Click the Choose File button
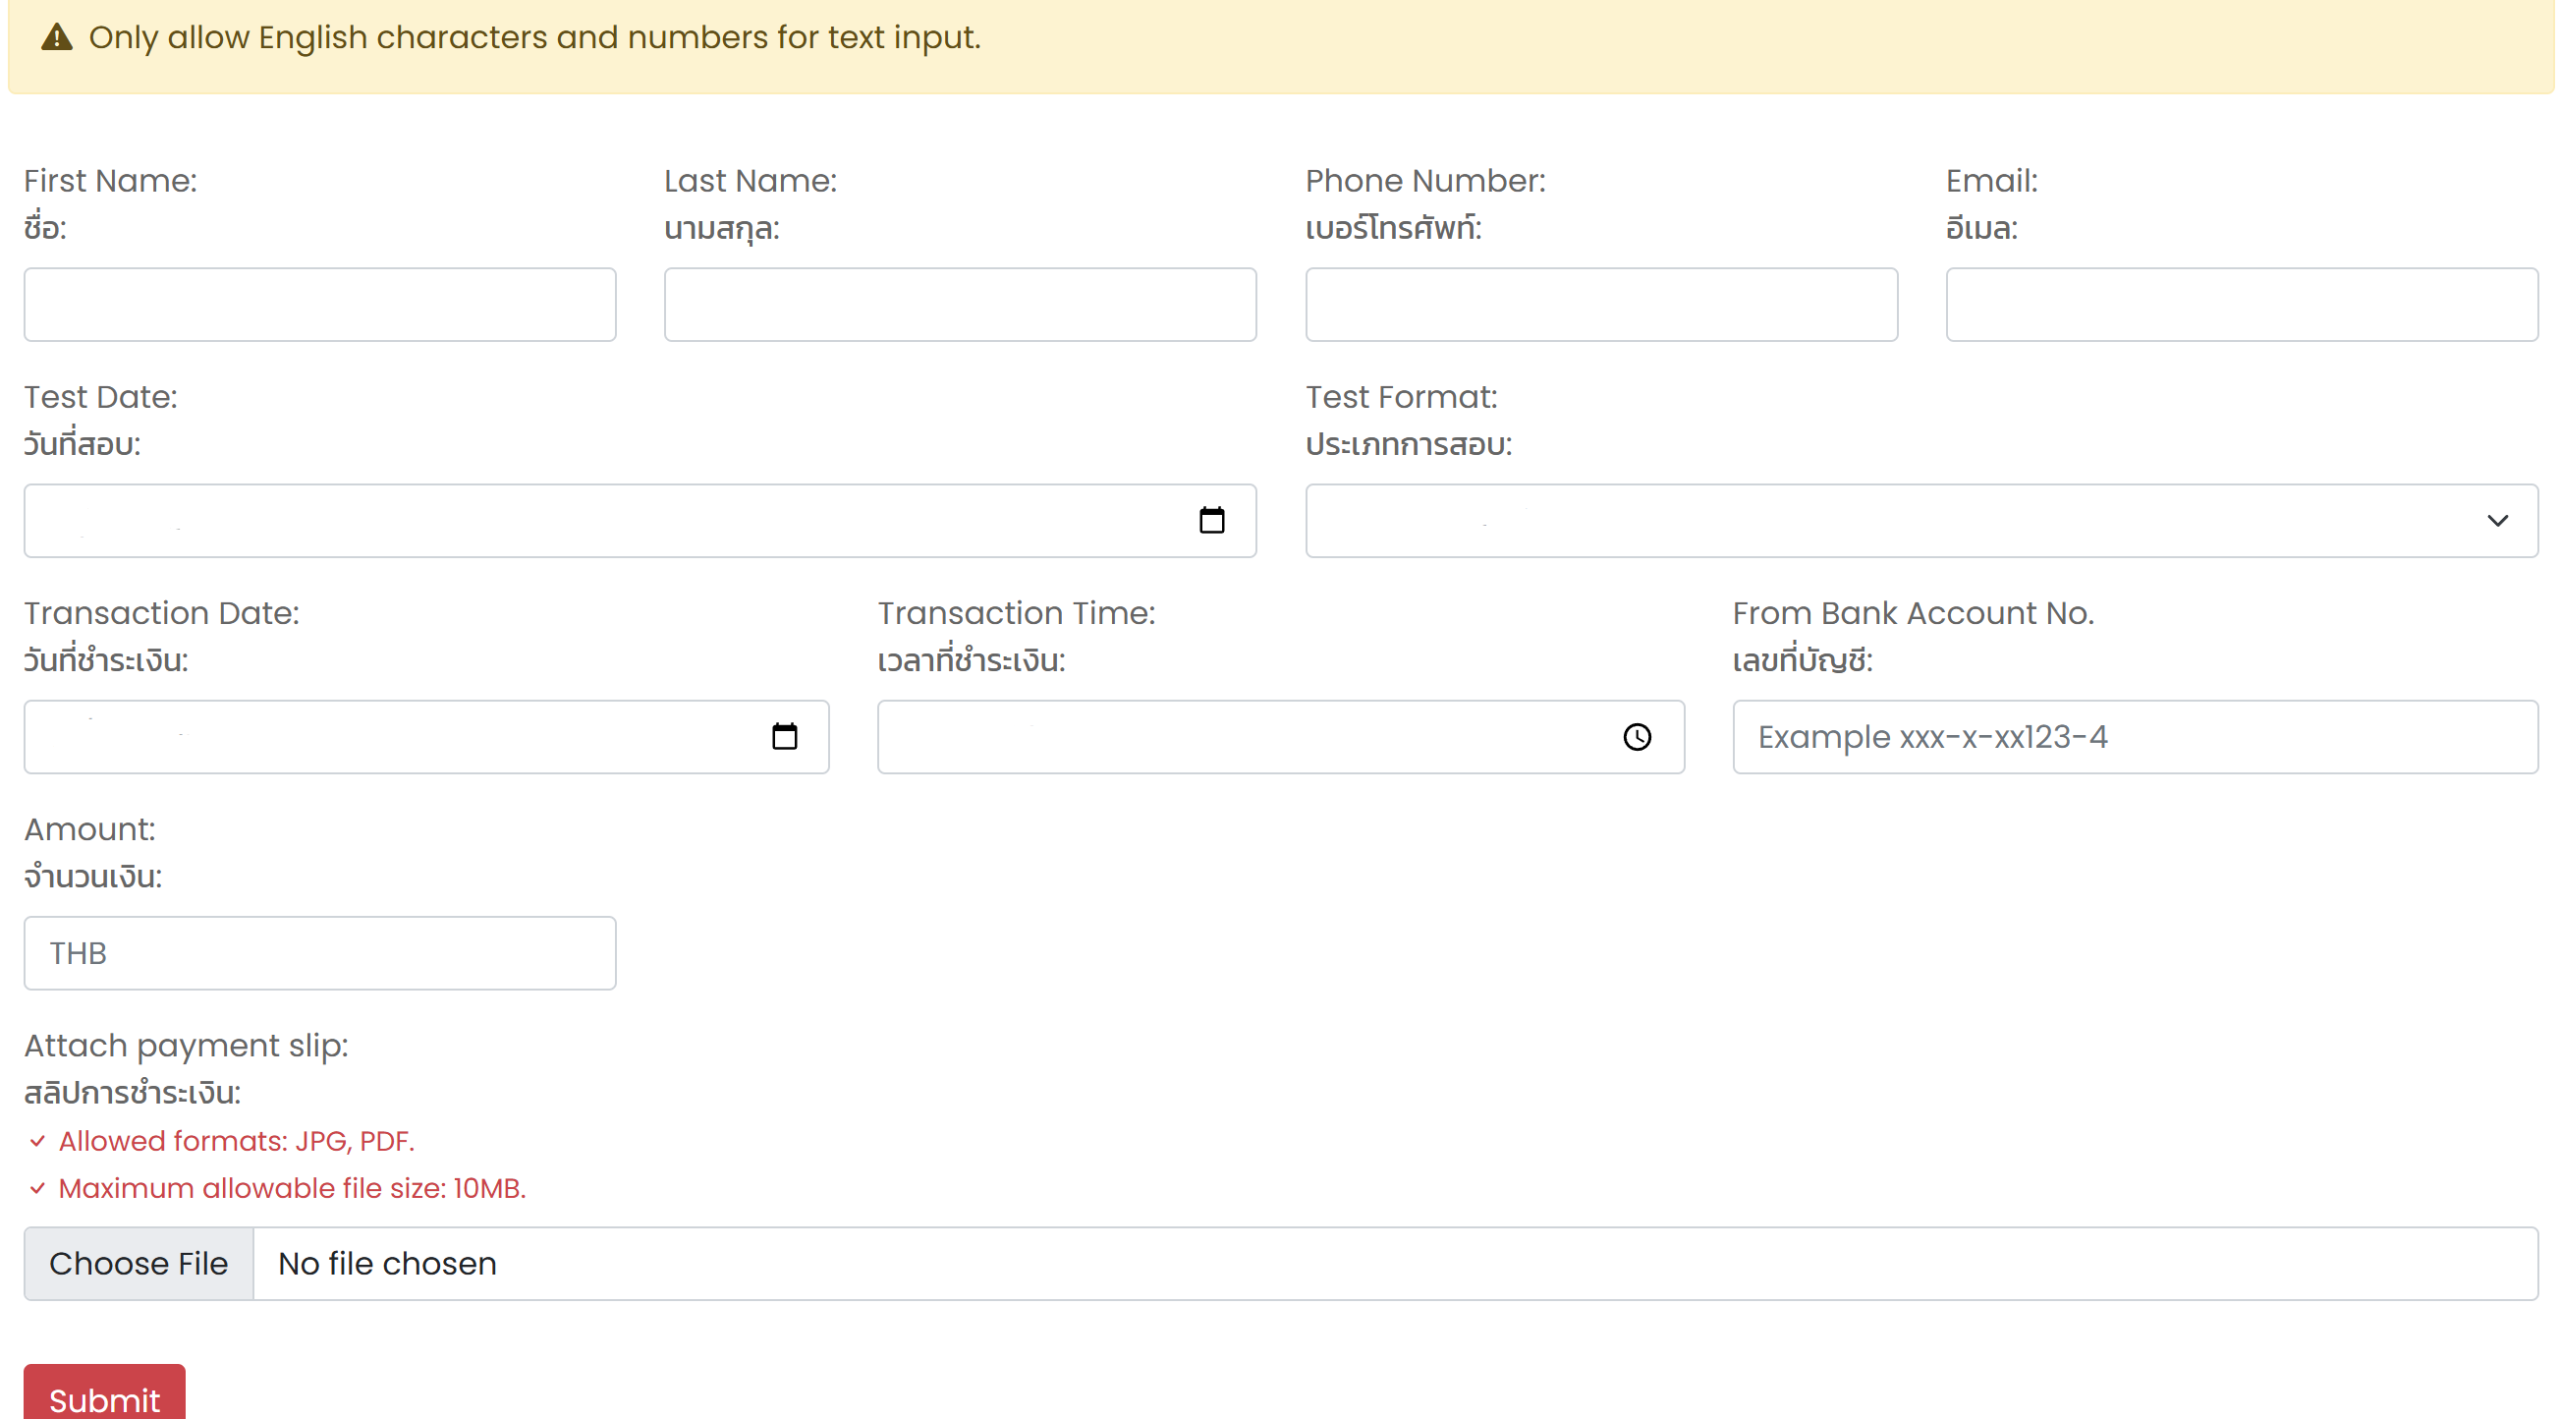Image resolution: width=2560 pixels, height=1419 pixels. 138,1263
